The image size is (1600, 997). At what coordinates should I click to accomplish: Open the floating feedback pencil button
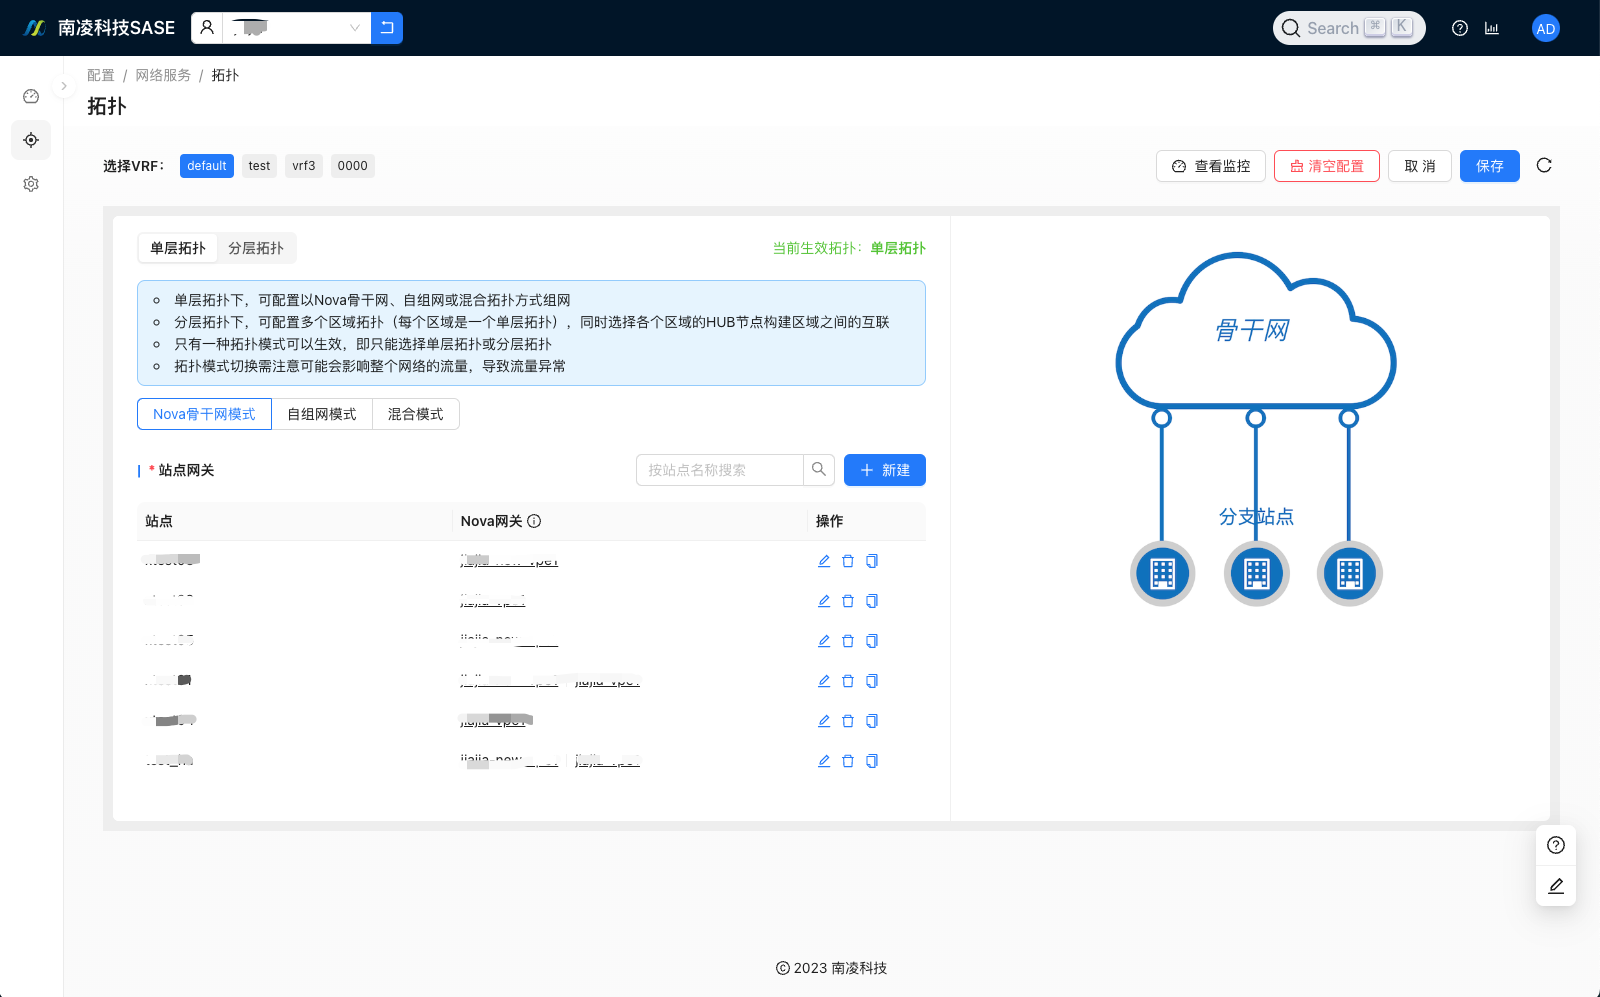(1556, 886)
